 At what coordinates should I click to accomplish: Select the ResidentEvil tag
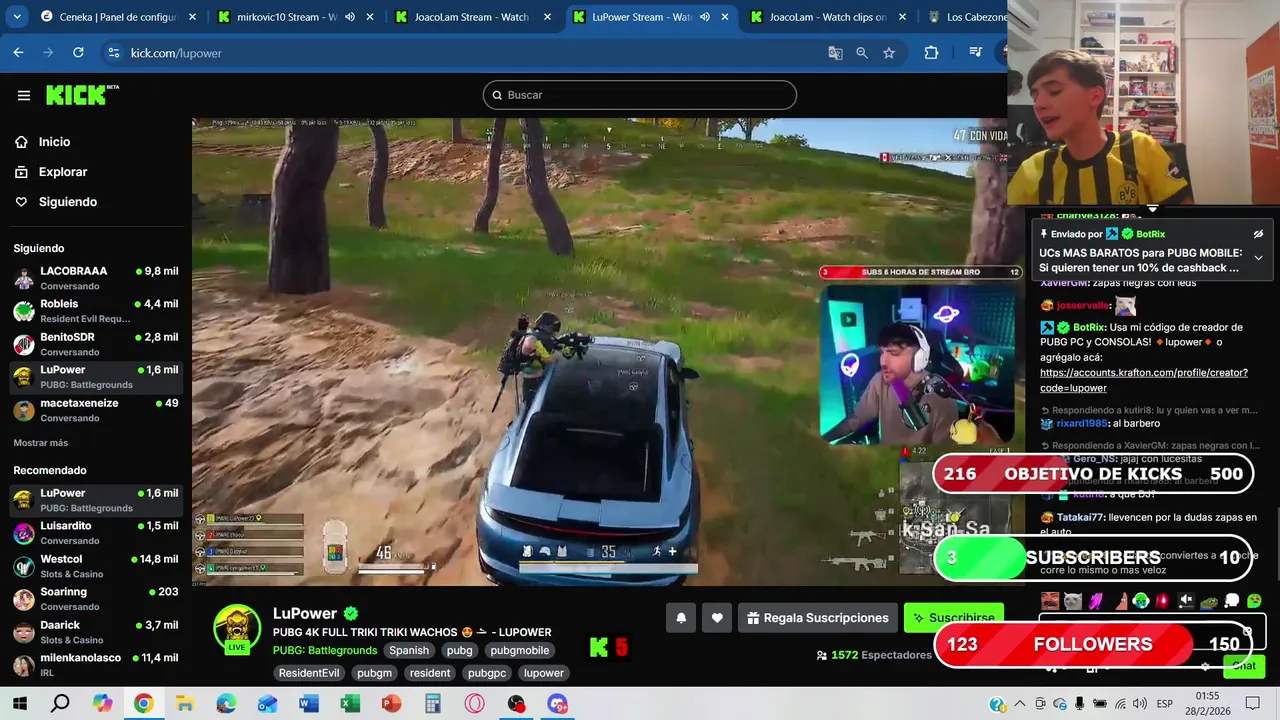coord(309,673)
